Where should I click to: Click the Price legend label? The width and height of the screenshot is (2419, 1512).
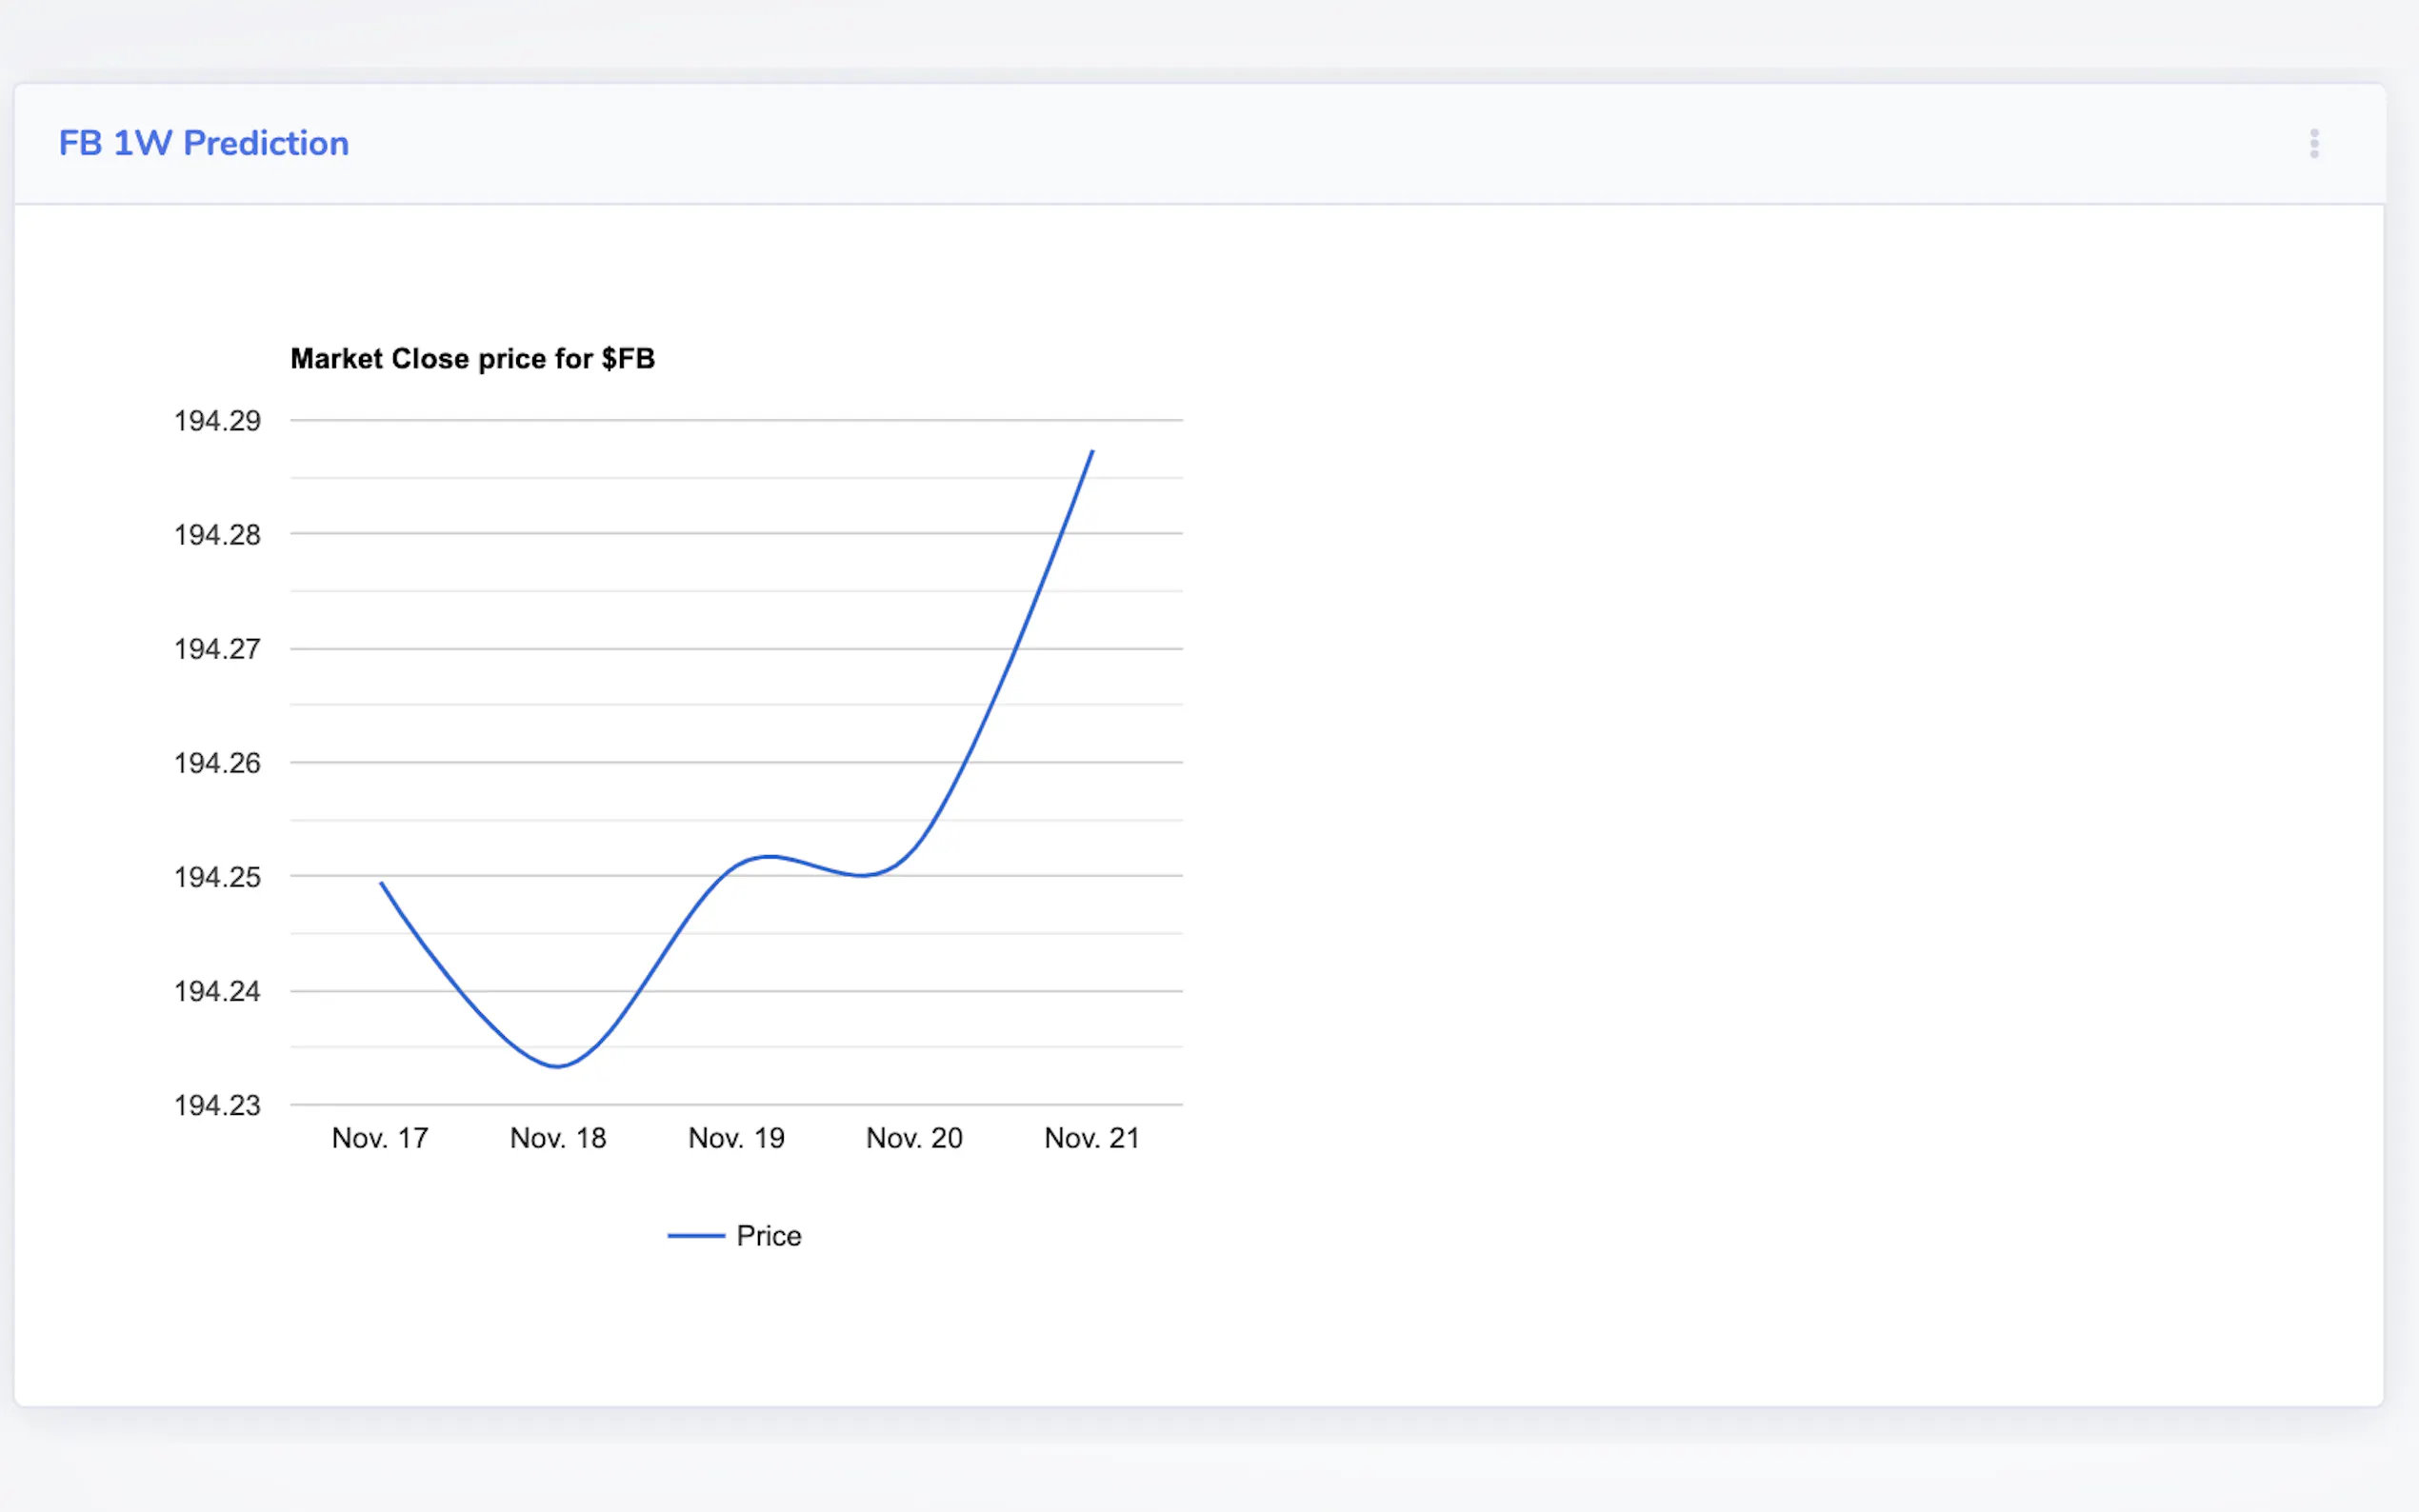768,1236
